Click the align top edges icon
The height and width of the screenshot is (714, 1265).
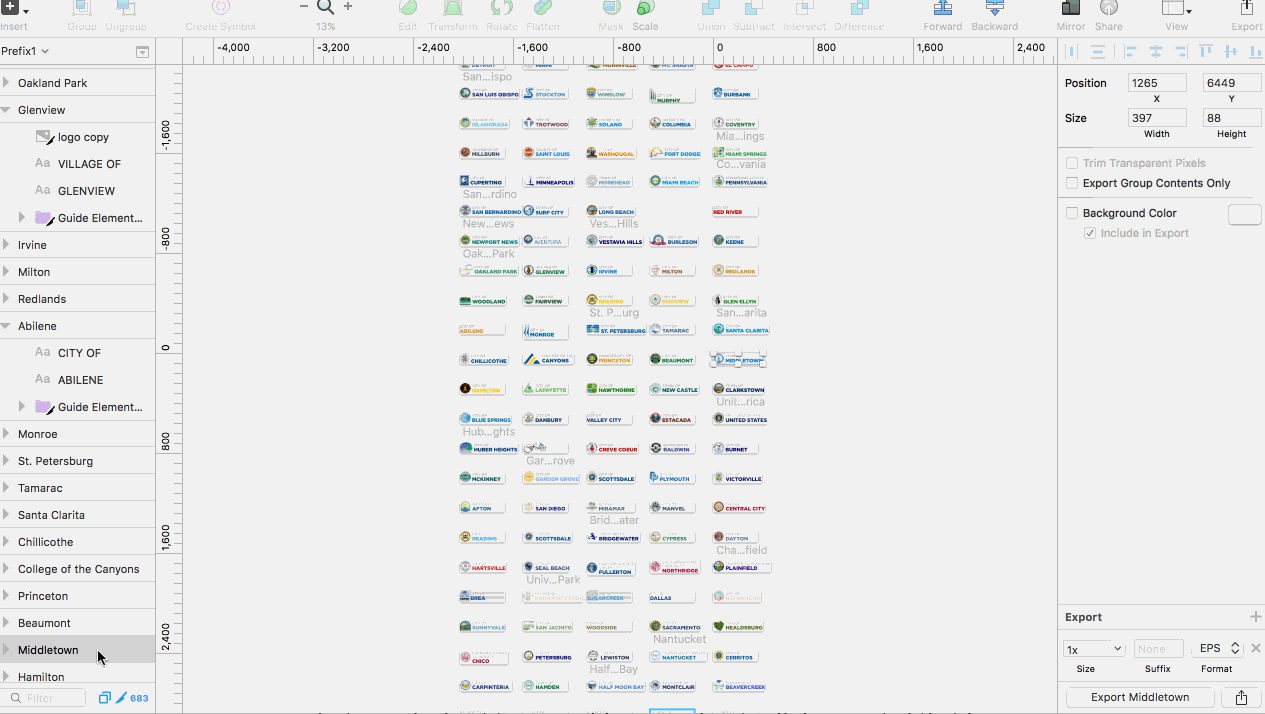pyautogui.click(x=1205, y=52)
